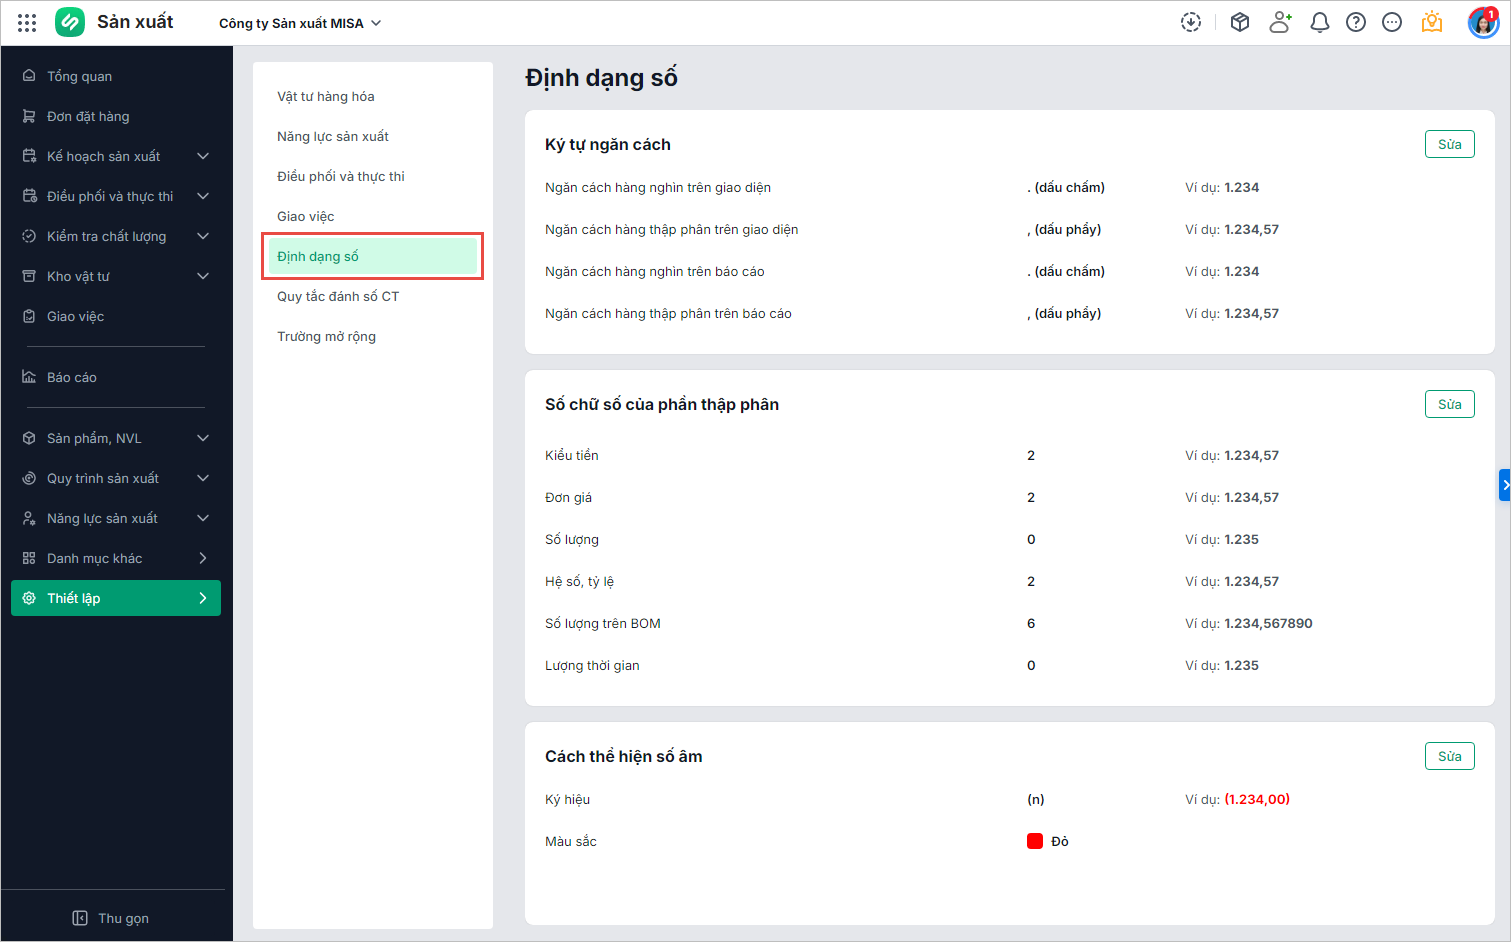Open the company selector dropdown

[300, 23]
